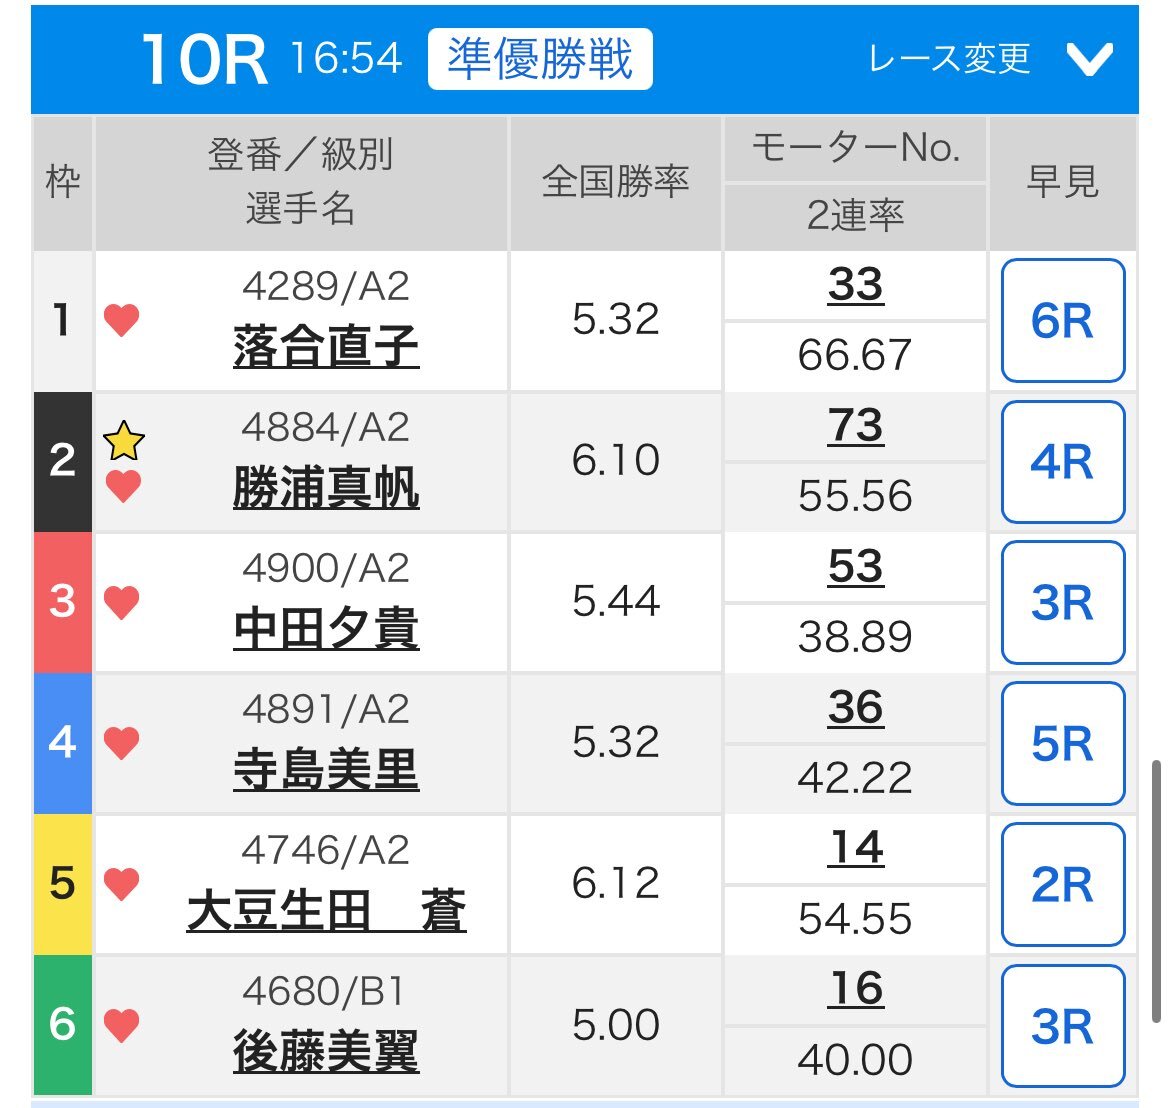Screen dimensions: 1170x1108
Task: Toggle the heart favorite for 落合直子
Action: 122,320
